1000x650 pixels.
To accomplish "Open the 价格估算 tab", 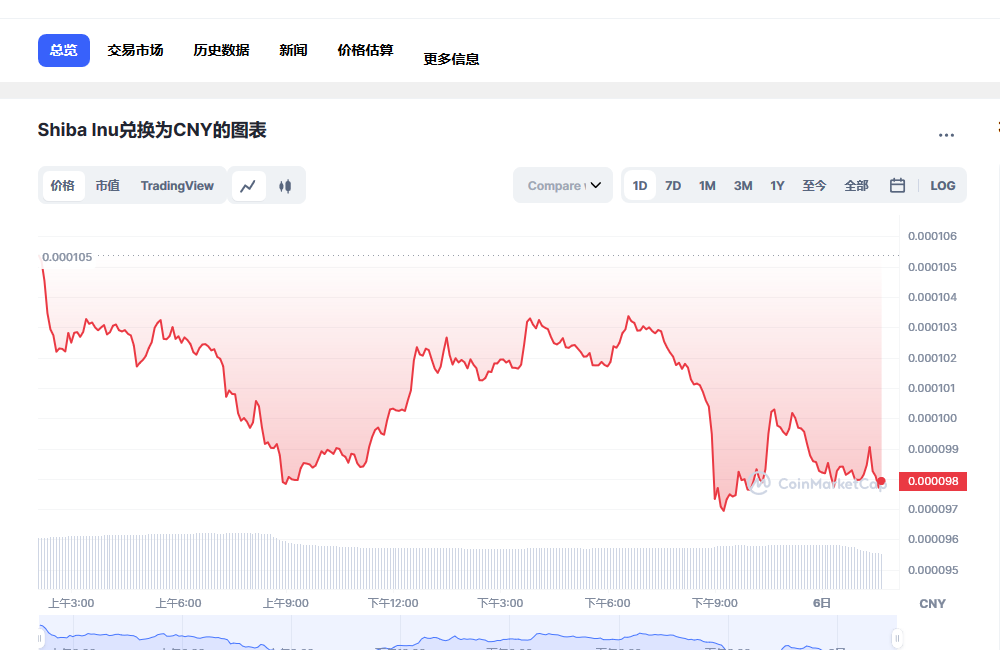I will tap(365, 50).
